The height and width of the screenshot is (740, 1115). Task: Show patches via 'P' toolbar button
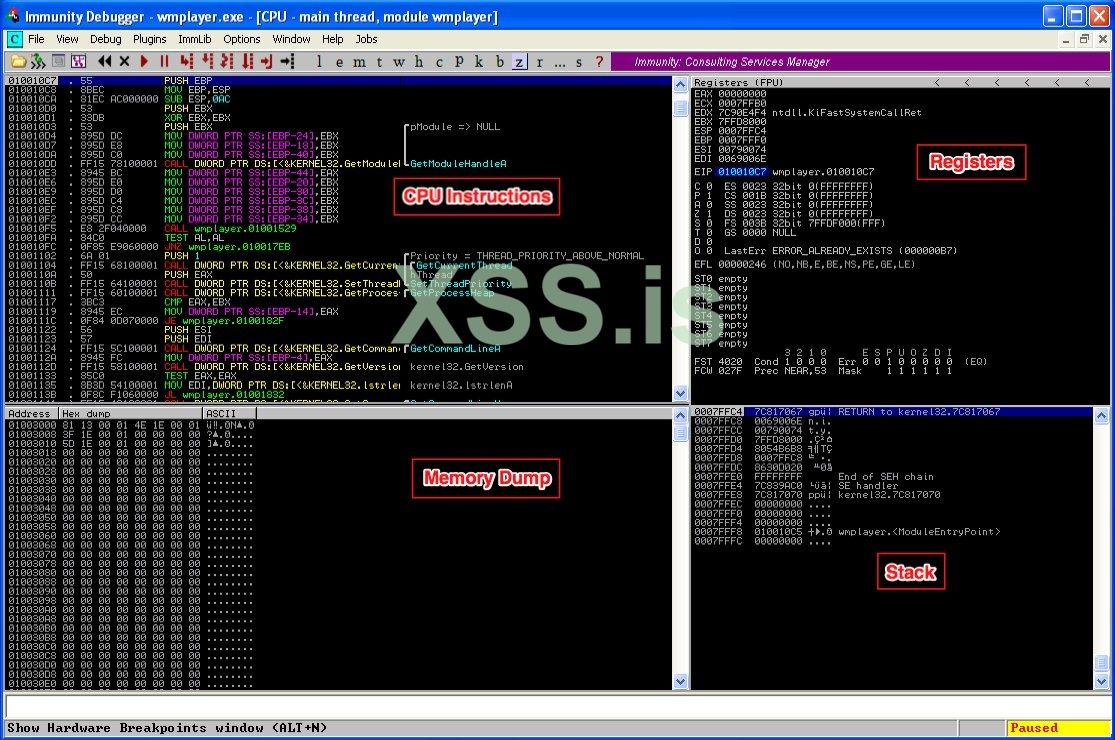(x=459, y=62)
